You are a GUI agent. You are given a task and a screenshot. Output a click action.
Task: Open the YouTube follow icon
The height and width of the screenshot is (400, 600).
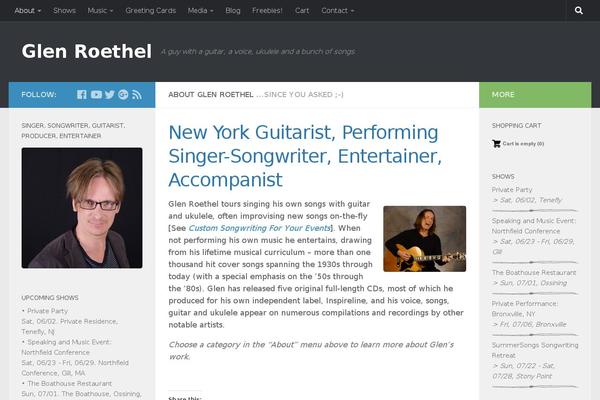96,95
